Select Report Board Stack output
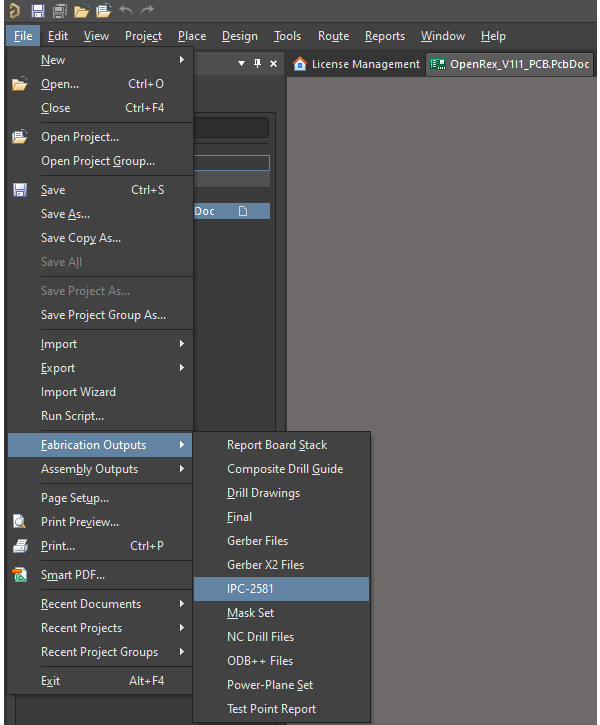 click(282, 445)
